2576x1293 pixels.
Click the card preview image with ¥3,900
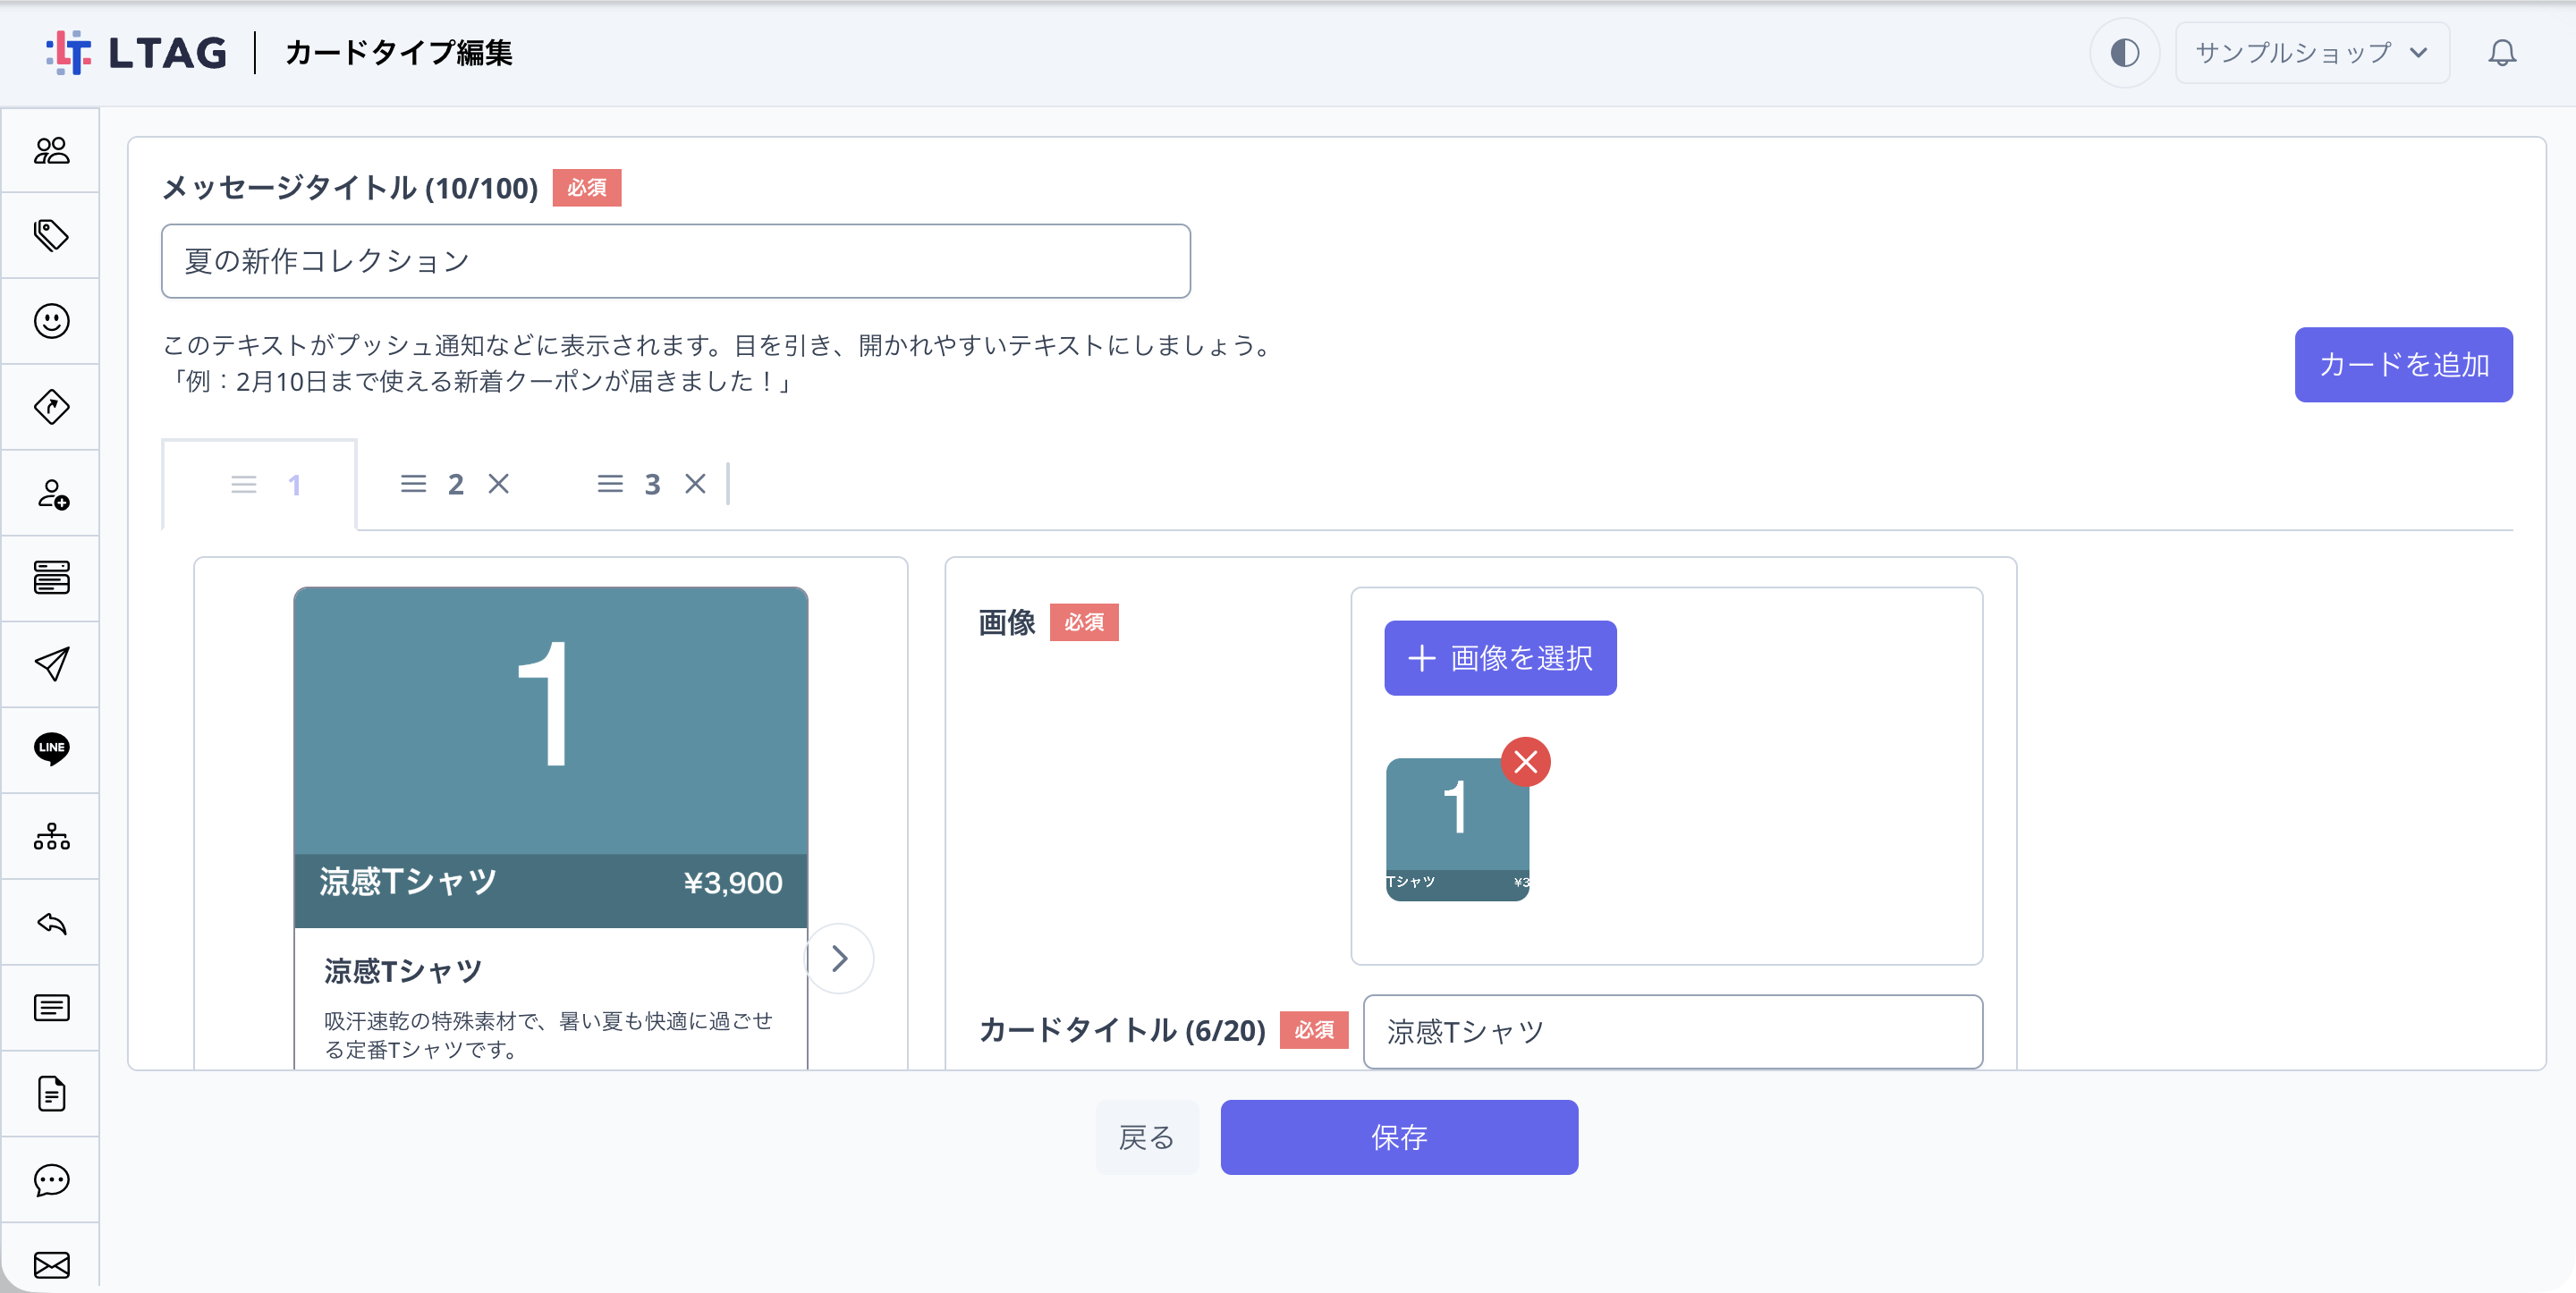(550, 757)
